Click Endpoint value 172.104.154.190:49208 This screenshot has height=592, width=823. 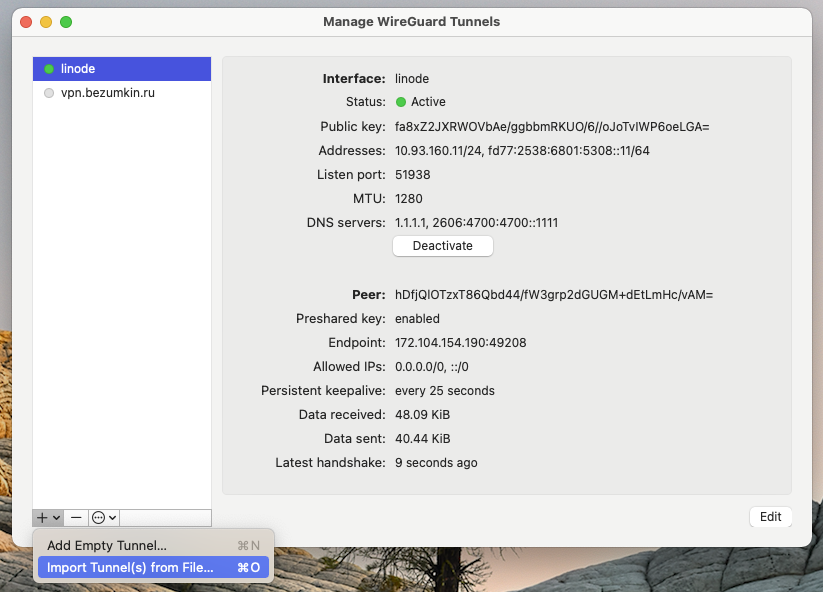pyautogui.click(x=460, y=343)
